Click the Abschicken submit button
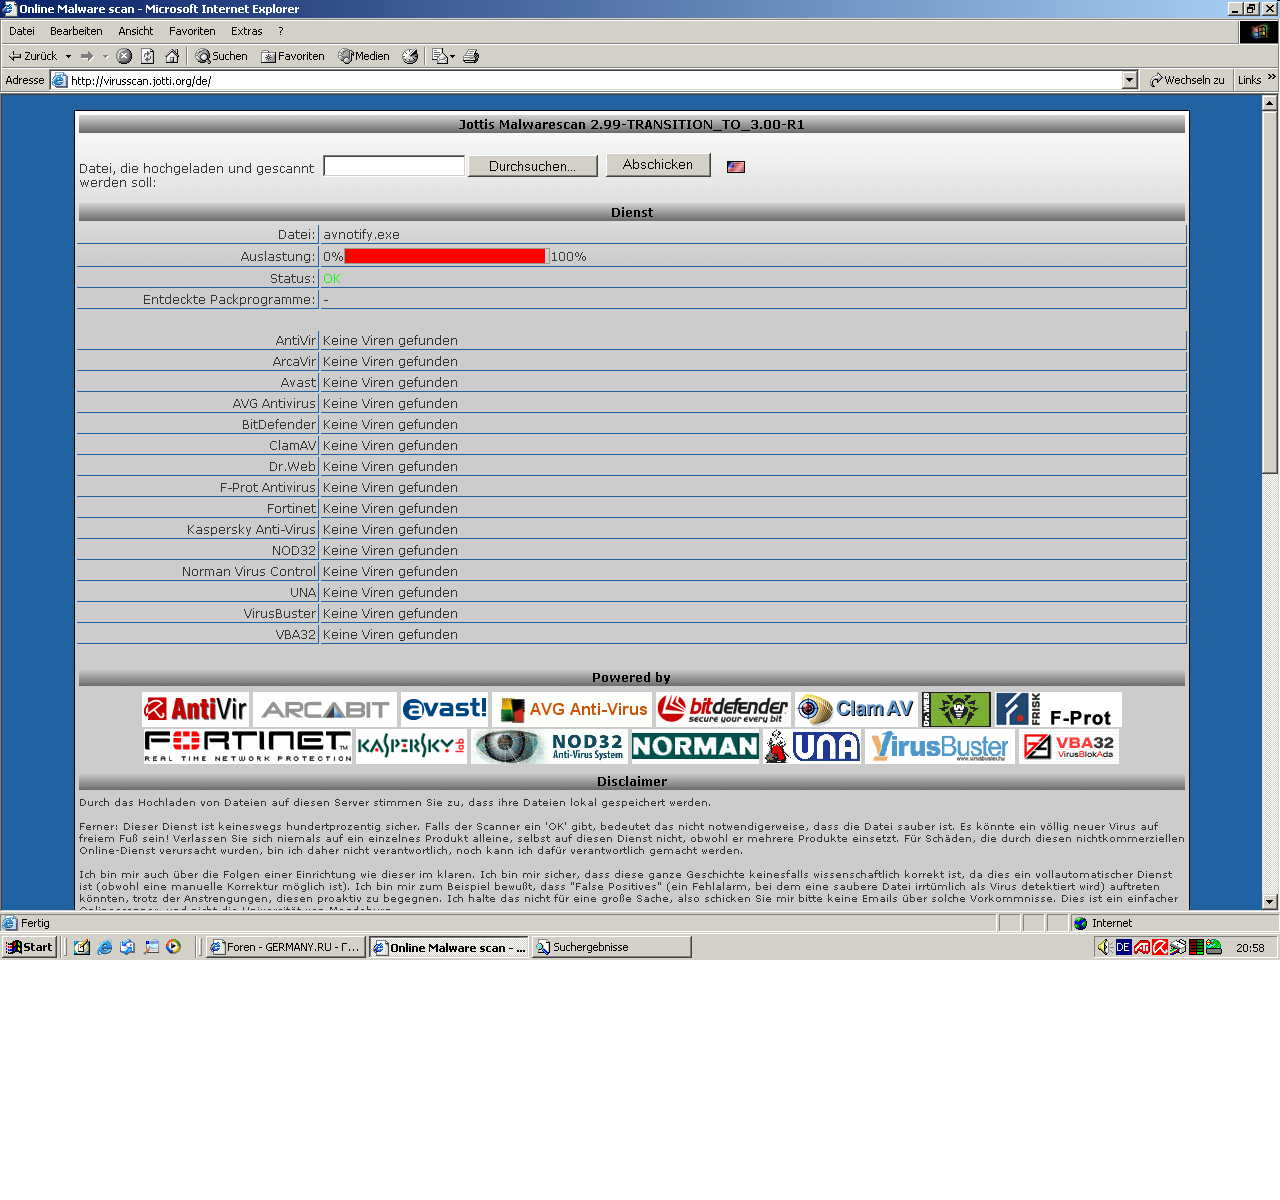 click(x=658, y=165)
